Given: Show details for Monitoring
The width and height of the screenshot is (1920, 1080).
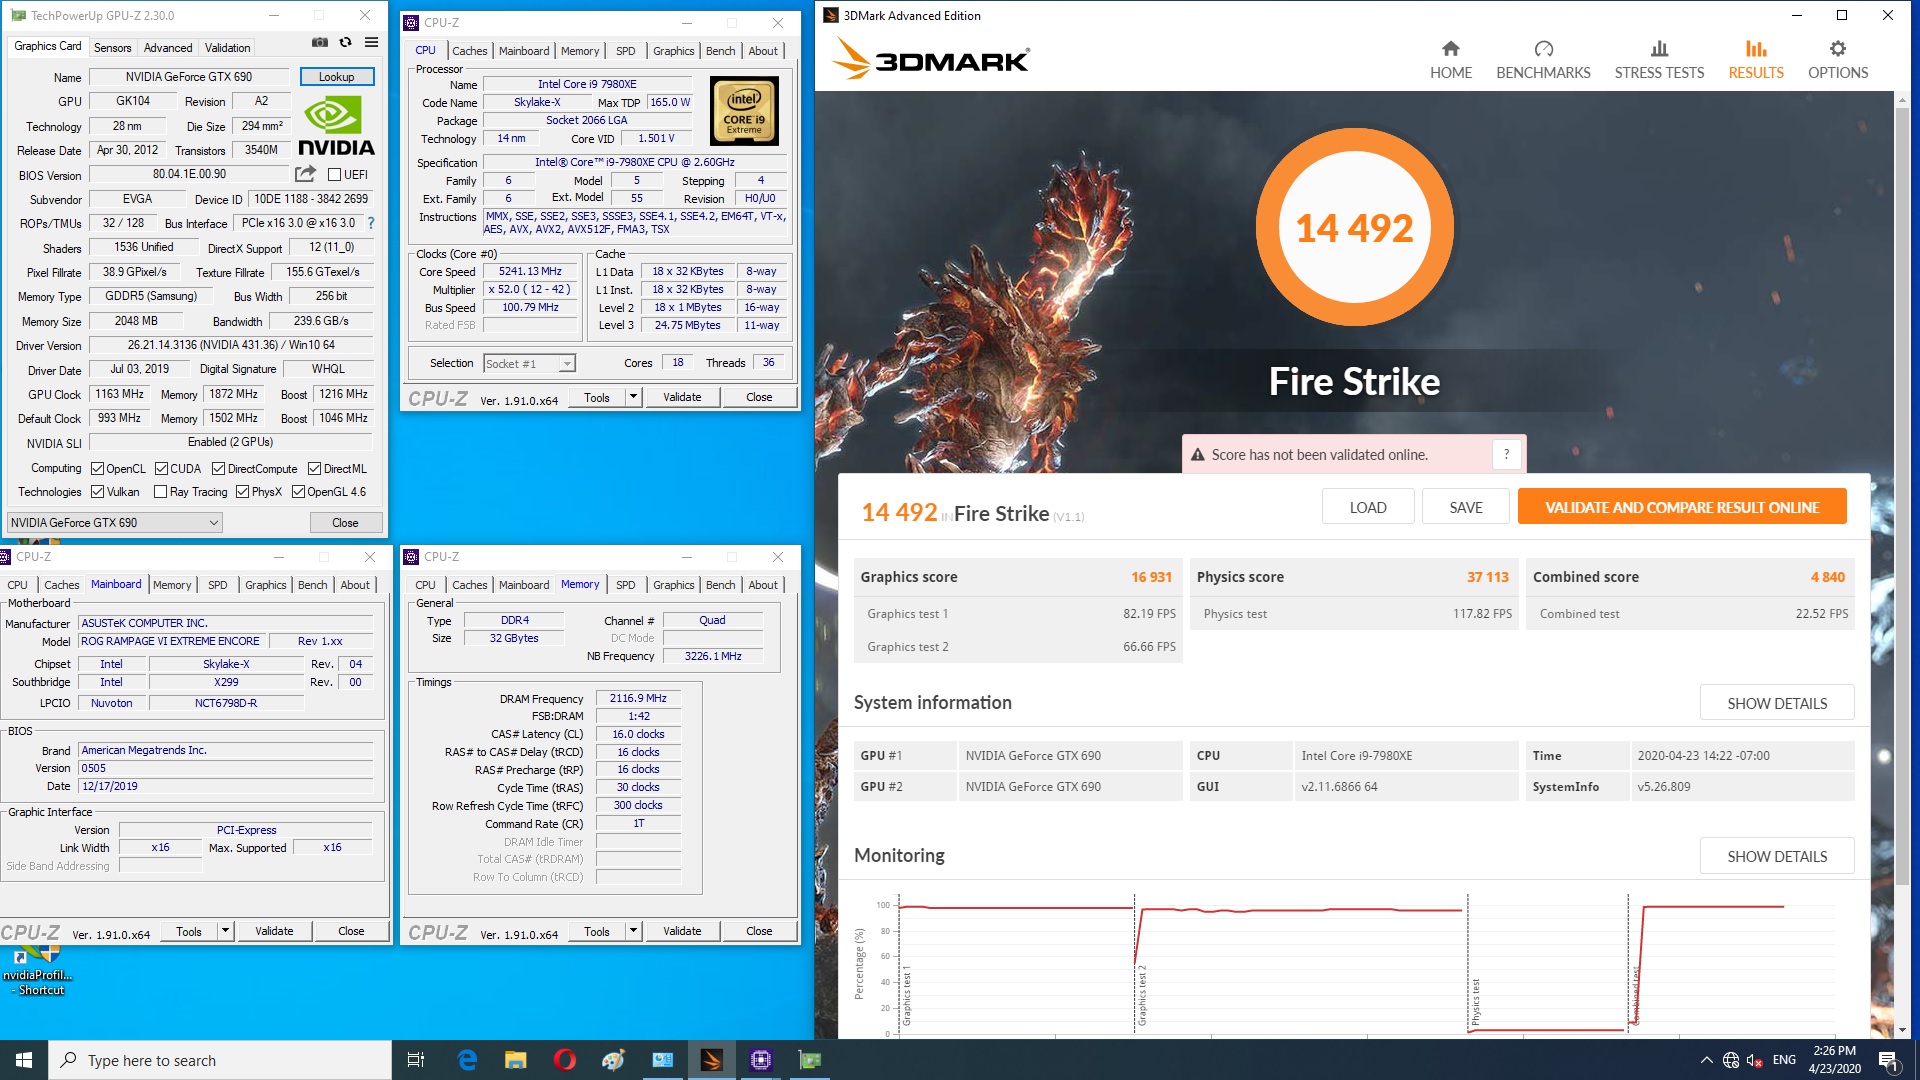Looking at the screenshot, I should pos(1777,856).
